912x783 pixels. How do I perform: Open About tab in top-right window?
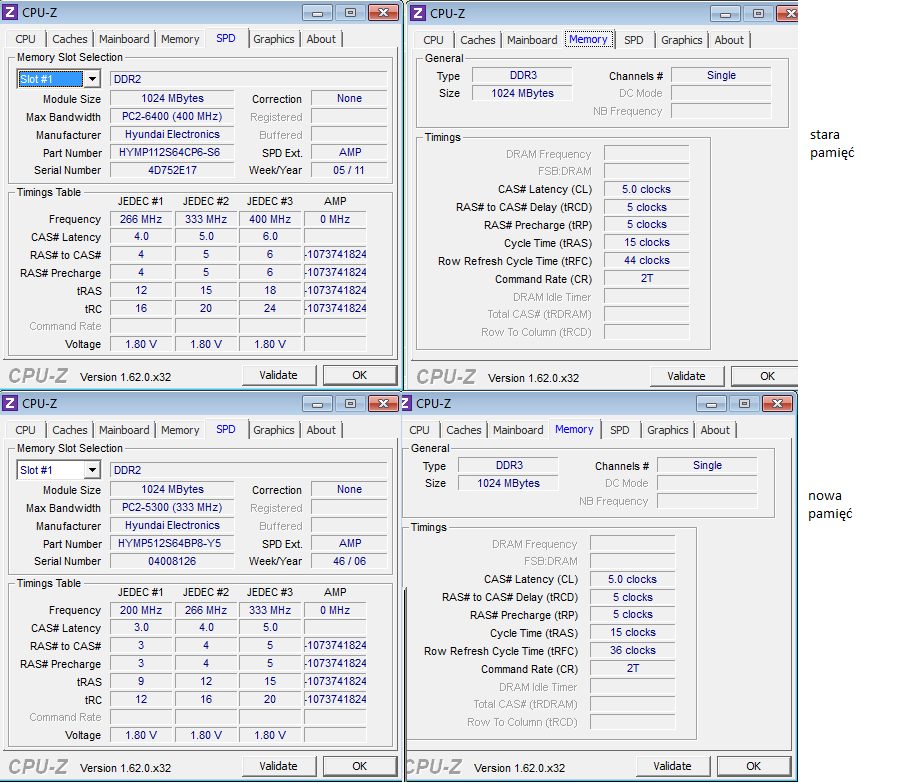click(x=729, y=40)
